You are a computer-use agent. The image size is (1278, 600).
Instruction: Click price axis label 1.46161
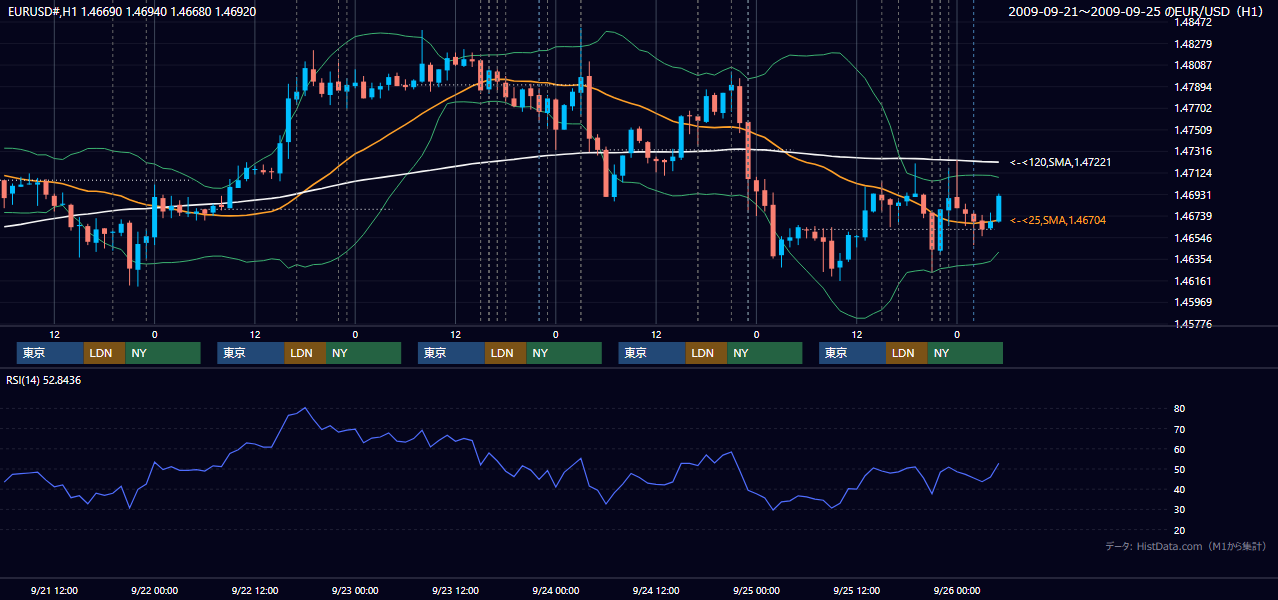1193,281
